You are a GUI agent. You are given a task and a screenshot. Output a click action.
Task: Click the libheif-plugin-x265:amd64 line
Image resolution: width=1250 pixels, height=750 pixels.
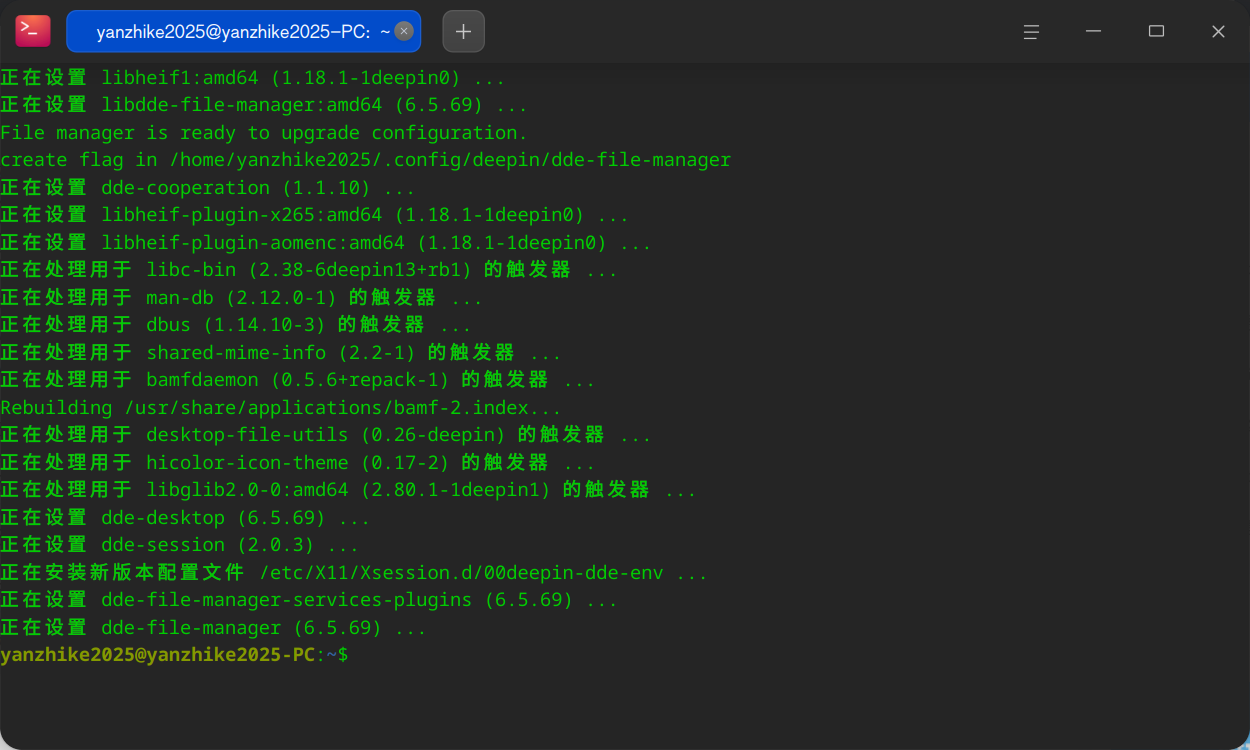315,215
